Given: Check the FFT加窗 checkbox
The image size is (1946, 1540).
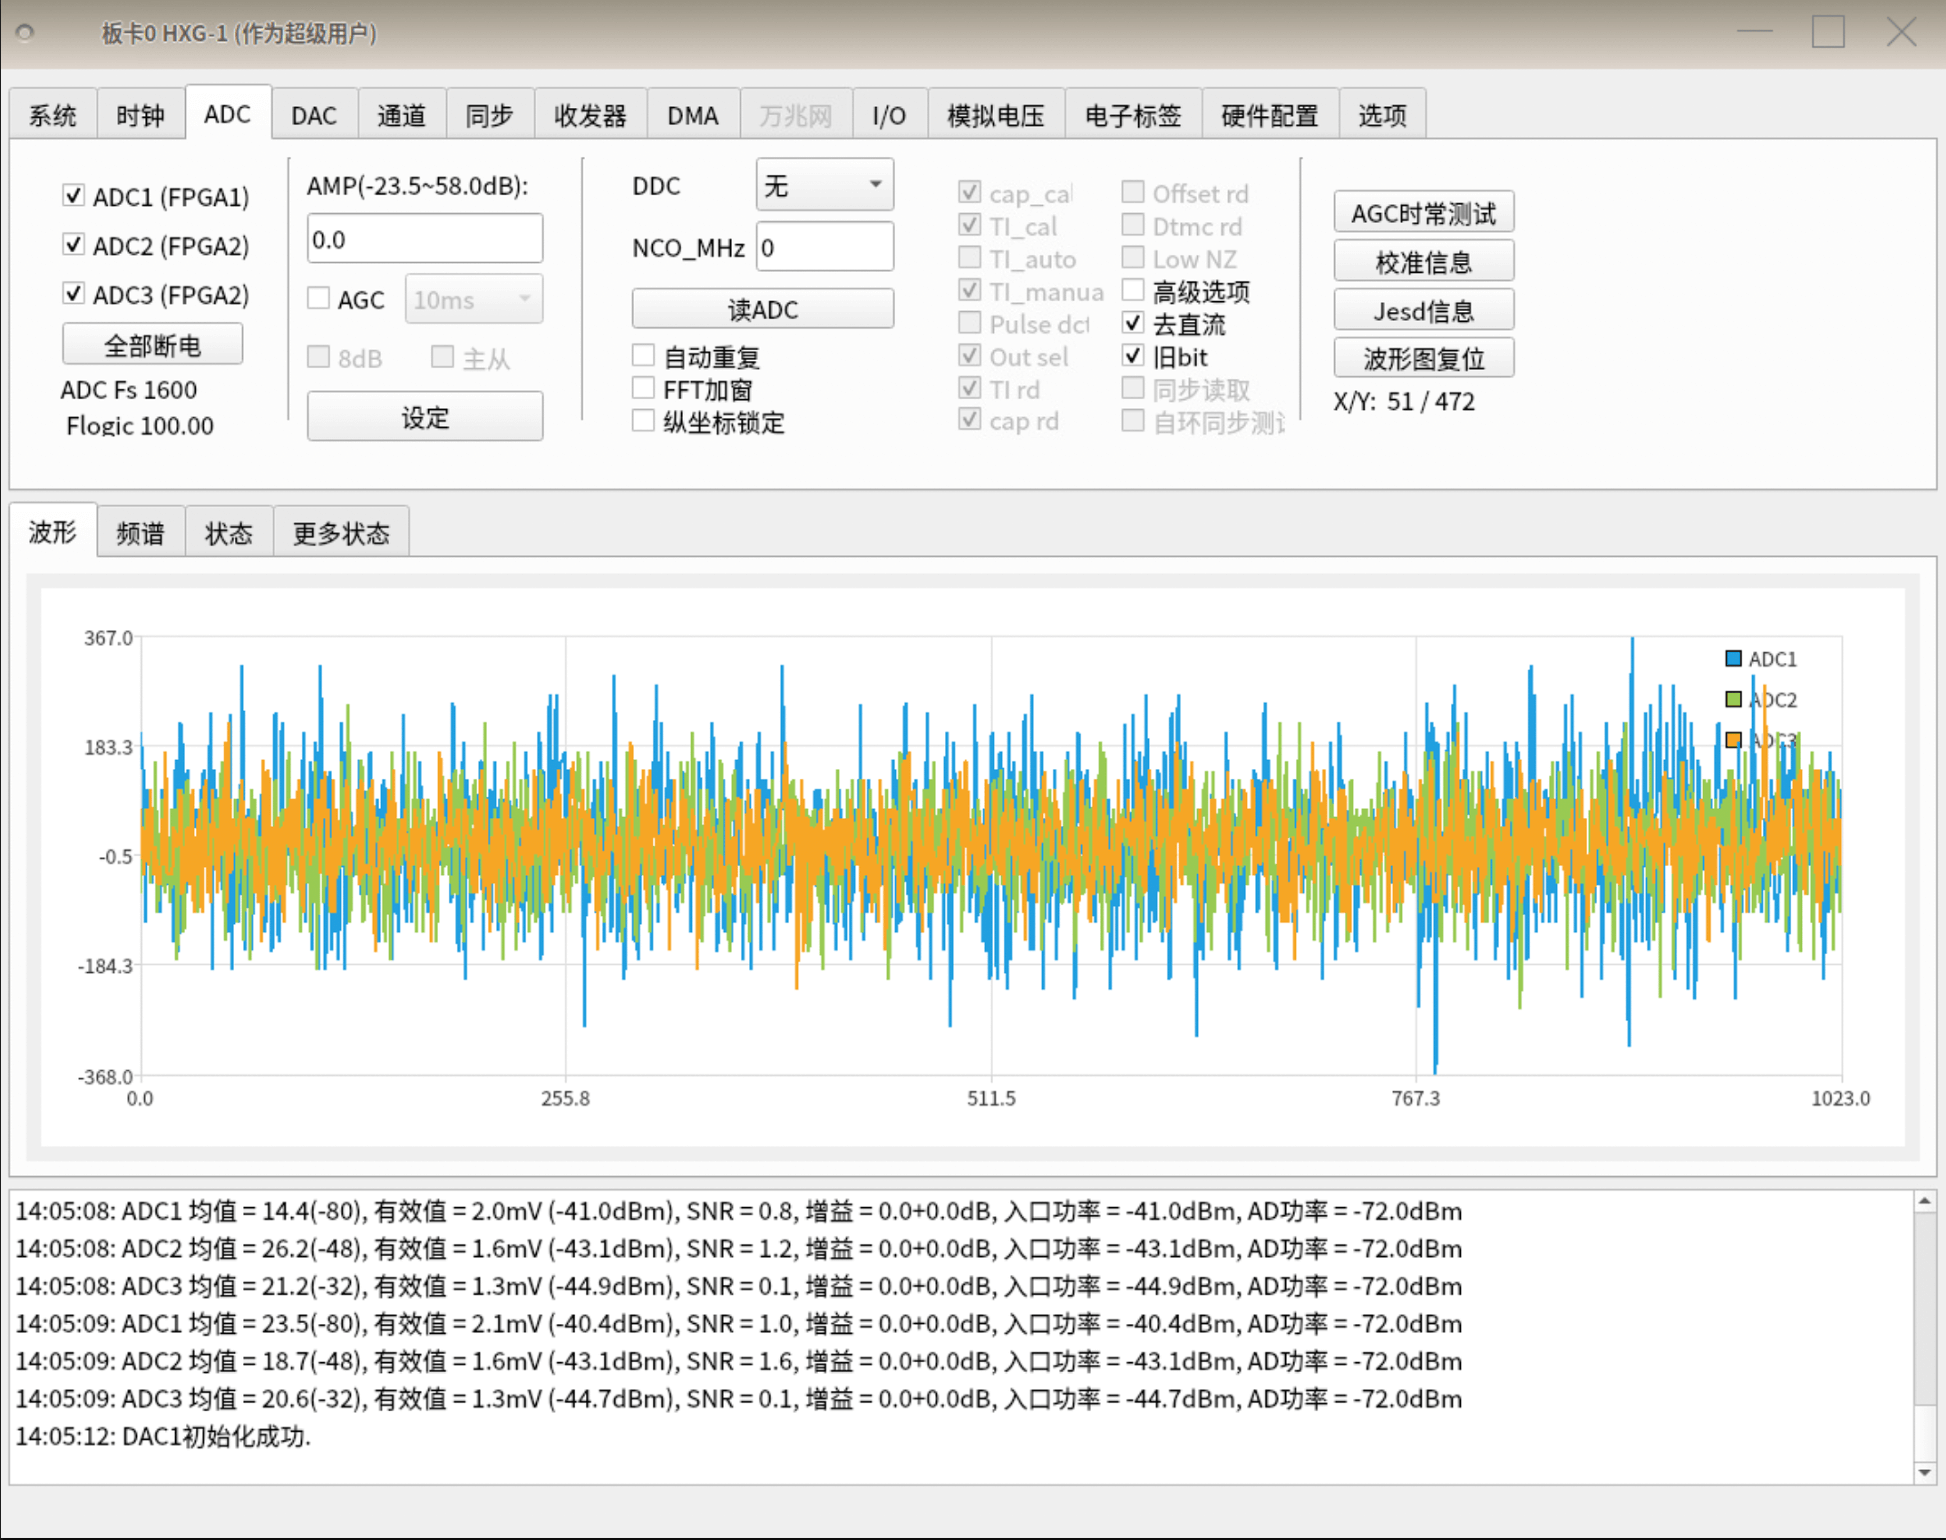Looking at the screenshot, I should pos(643,388).
